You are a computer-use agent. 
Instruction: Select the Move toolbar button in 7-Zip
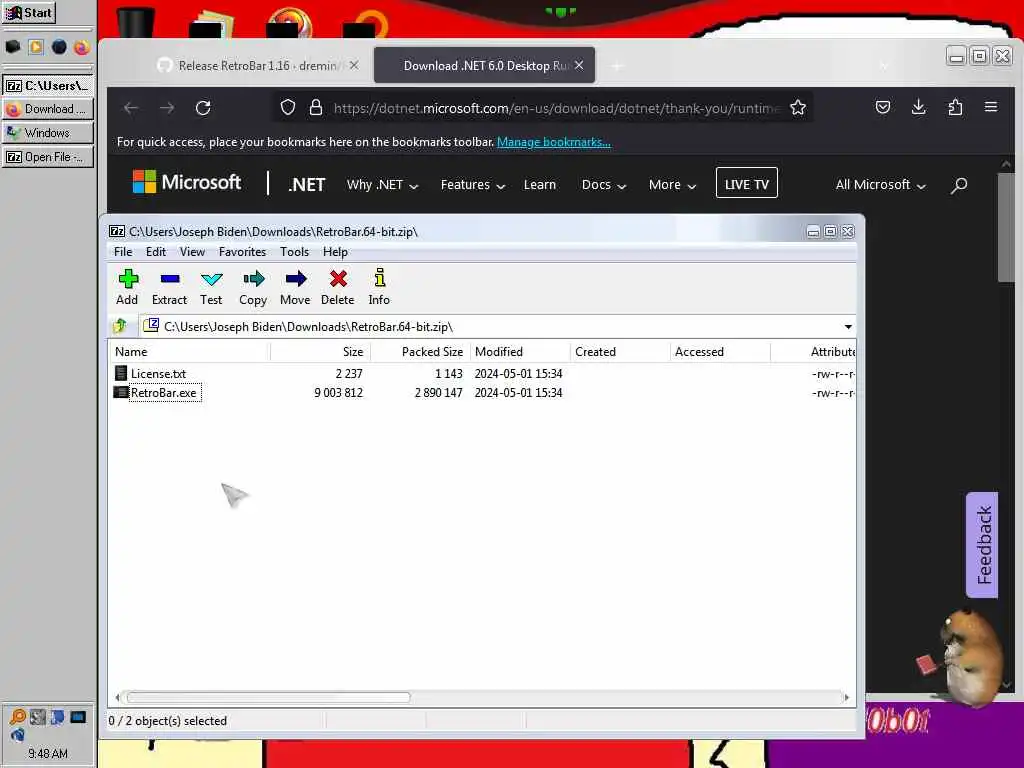coord(295,287)
